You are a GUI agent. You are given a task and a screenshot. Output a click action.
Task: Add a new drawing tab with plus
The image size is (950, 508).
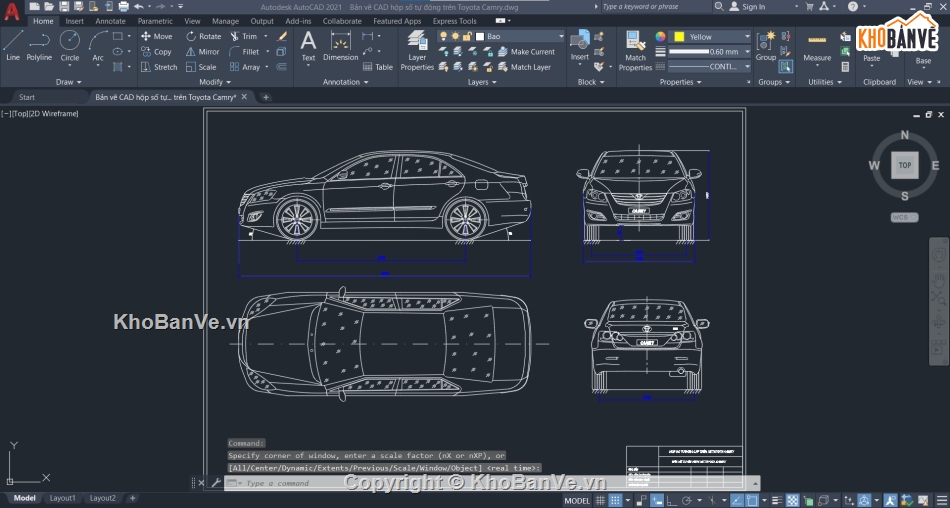265,97
